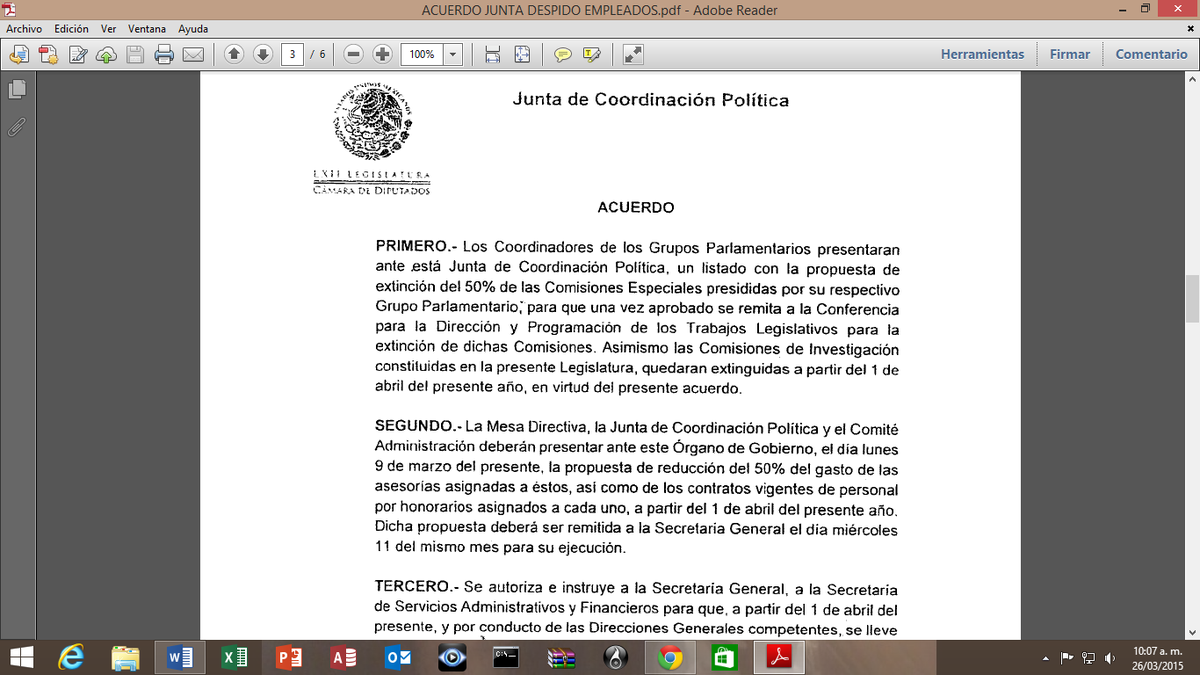Viewport: 1200px width, 675px height.
Task: Go to next page with down arrow
Action: 262,54
